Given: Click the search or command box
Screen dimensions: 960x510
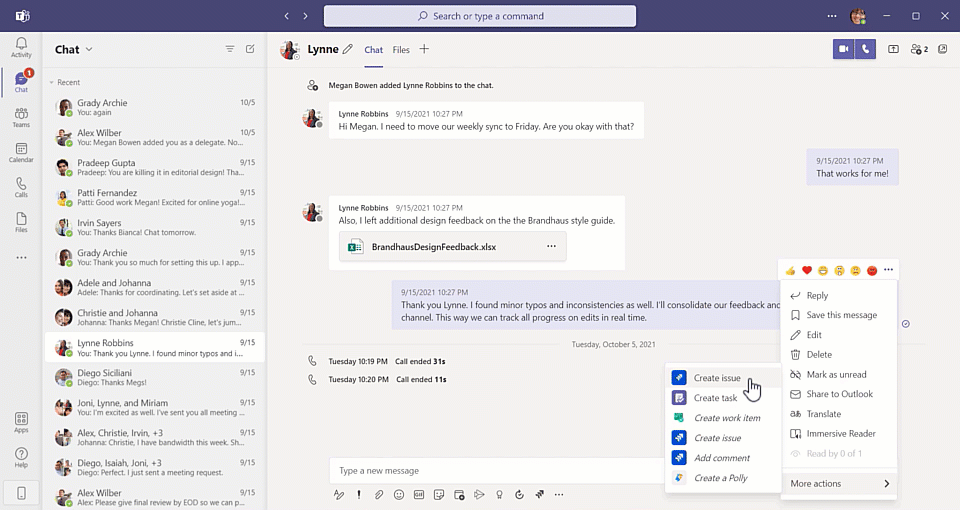Looking at the screenshot, I should tap(480, 16).
